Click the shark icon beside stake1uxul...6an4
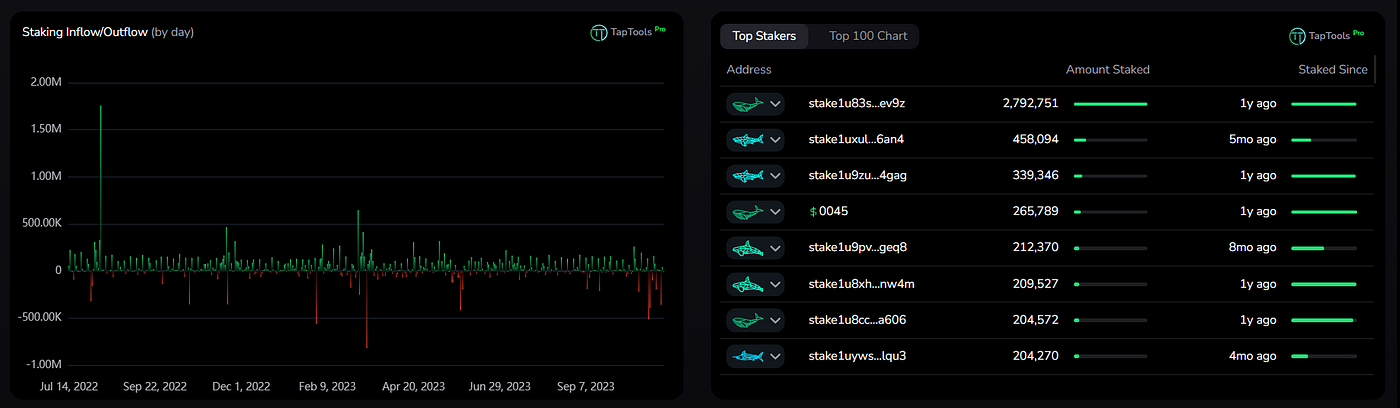Viewport: 1400px width, 408px height. click(746, 140)
